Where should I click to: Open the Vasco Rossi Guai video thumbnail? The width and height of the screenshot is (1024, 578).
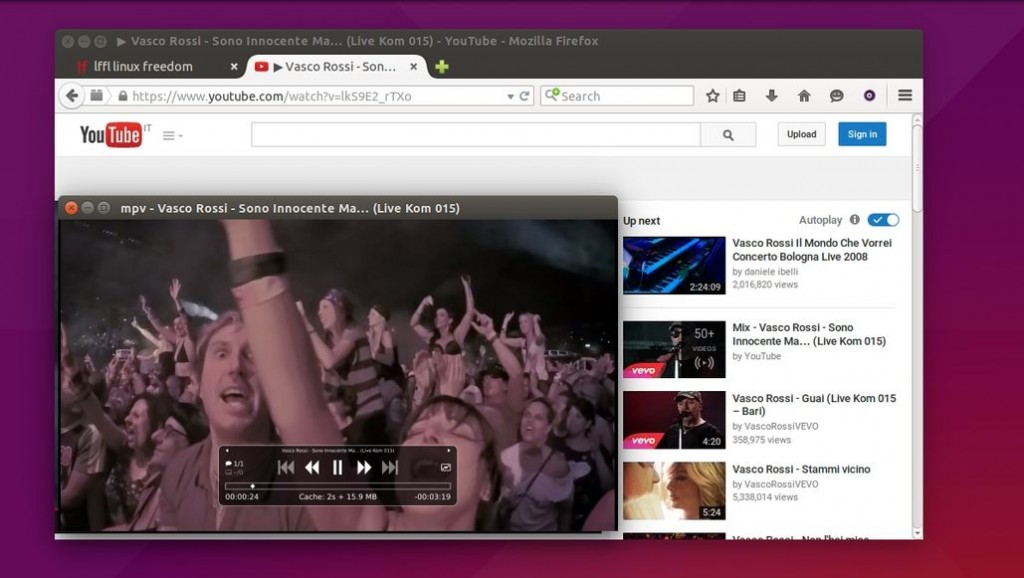tap(673, 419)
